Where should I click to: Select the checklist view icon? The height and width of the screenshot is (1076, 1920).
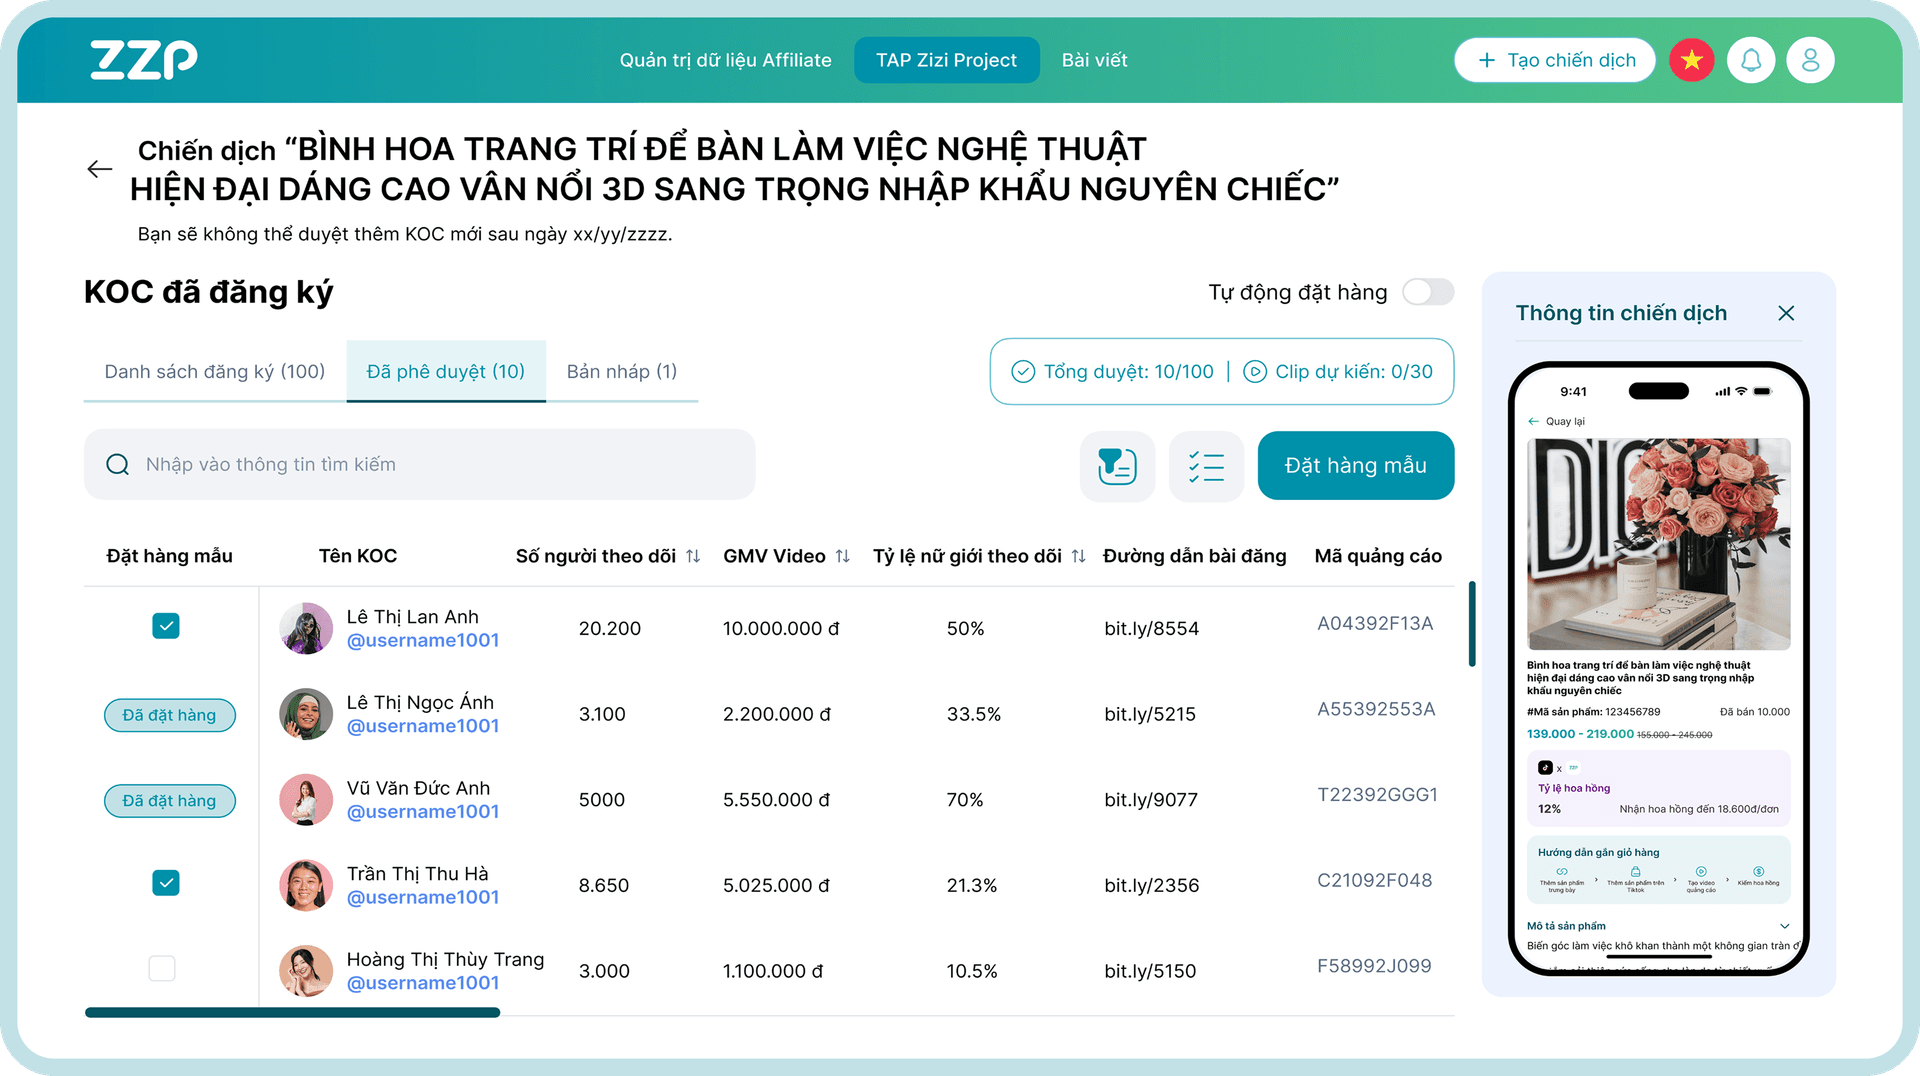[x=1206, y=466]
